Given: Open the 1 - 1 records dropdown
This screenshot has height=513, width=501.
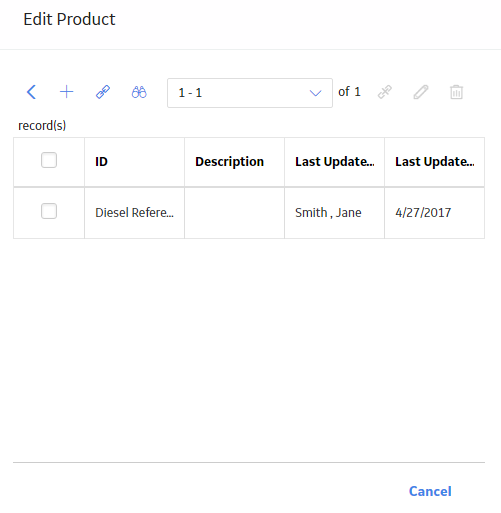Looking at the screenshot, I should pos(250,93).
